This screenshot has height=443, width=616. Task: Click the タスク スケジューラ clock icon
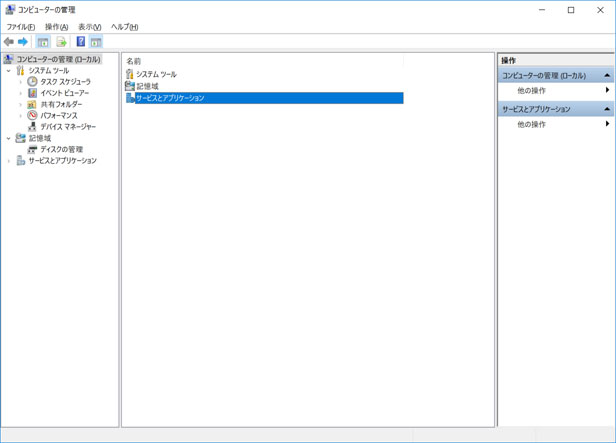[32, 81]
